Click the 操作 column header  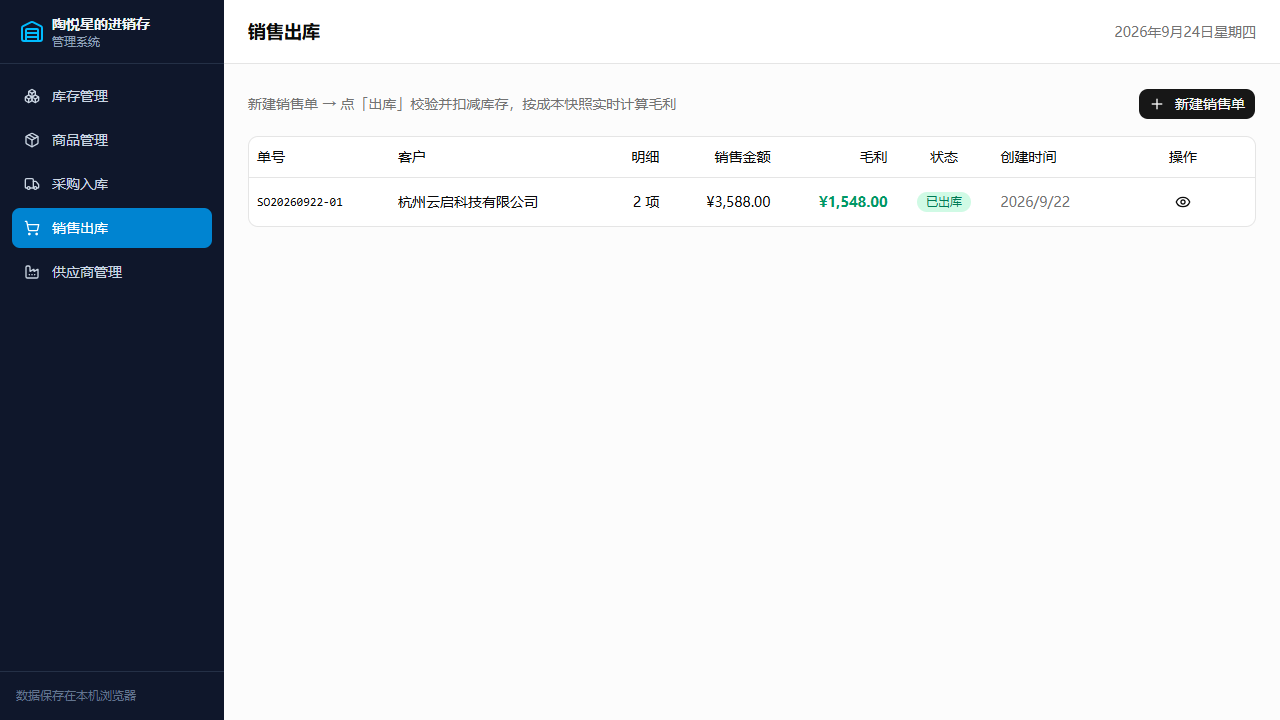1183,157
